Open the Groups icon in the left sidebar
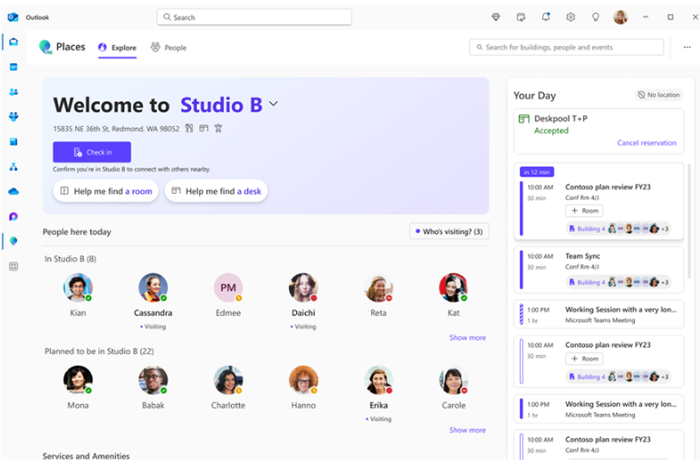The height and width of the screenshot is (460, 700). [13, 117]
